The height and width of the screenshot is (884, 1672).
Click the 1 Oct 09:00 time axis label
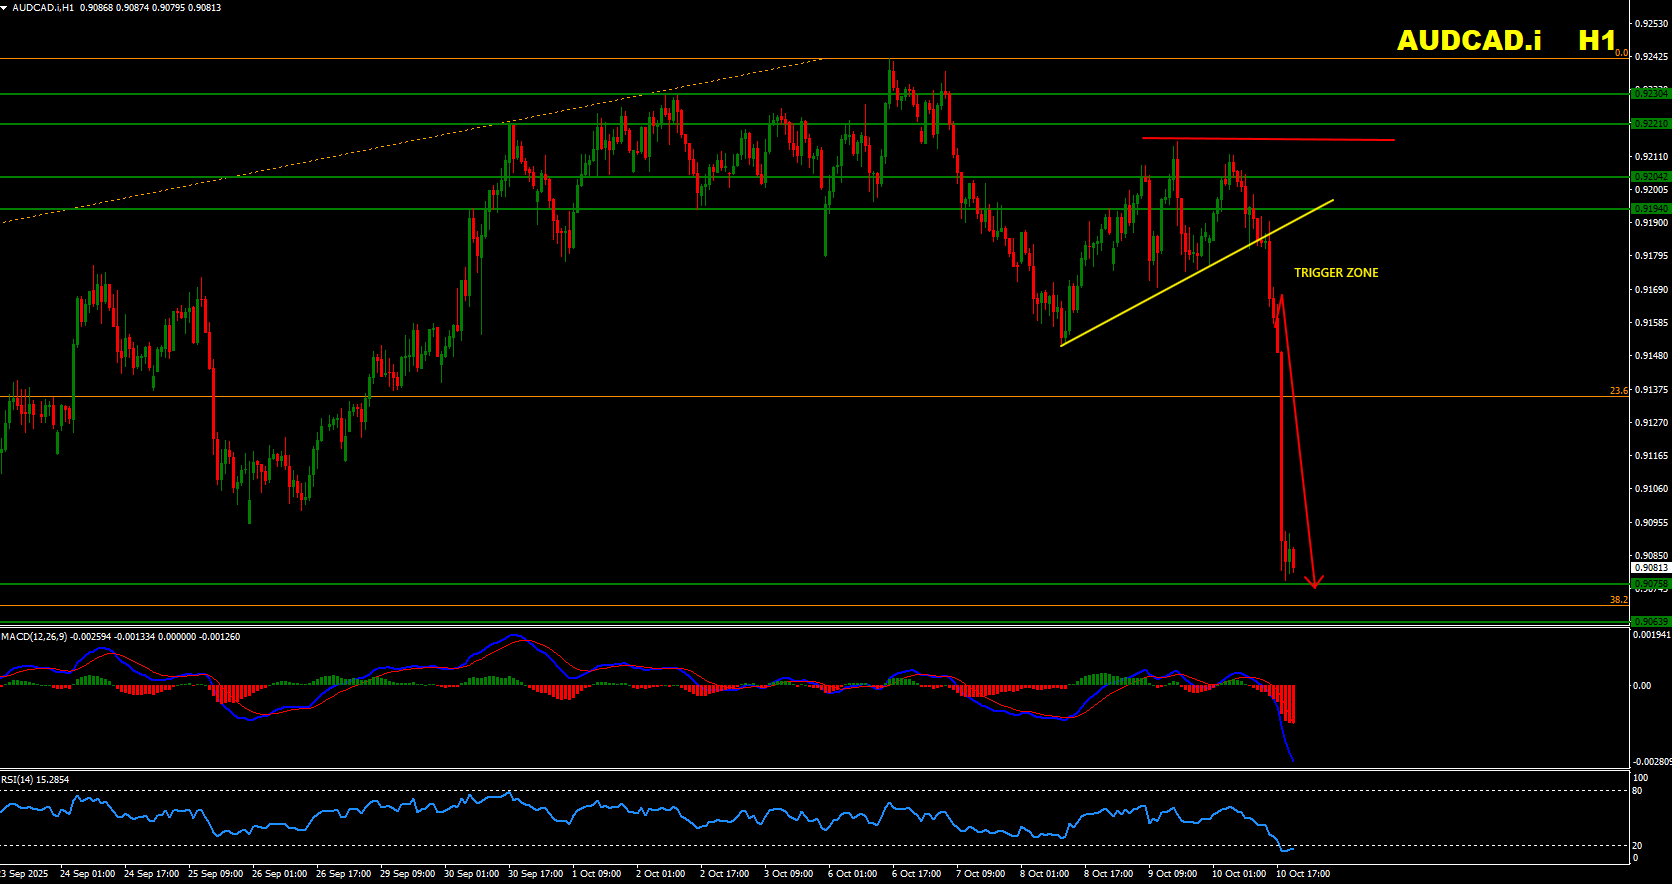tap(597, 874)
